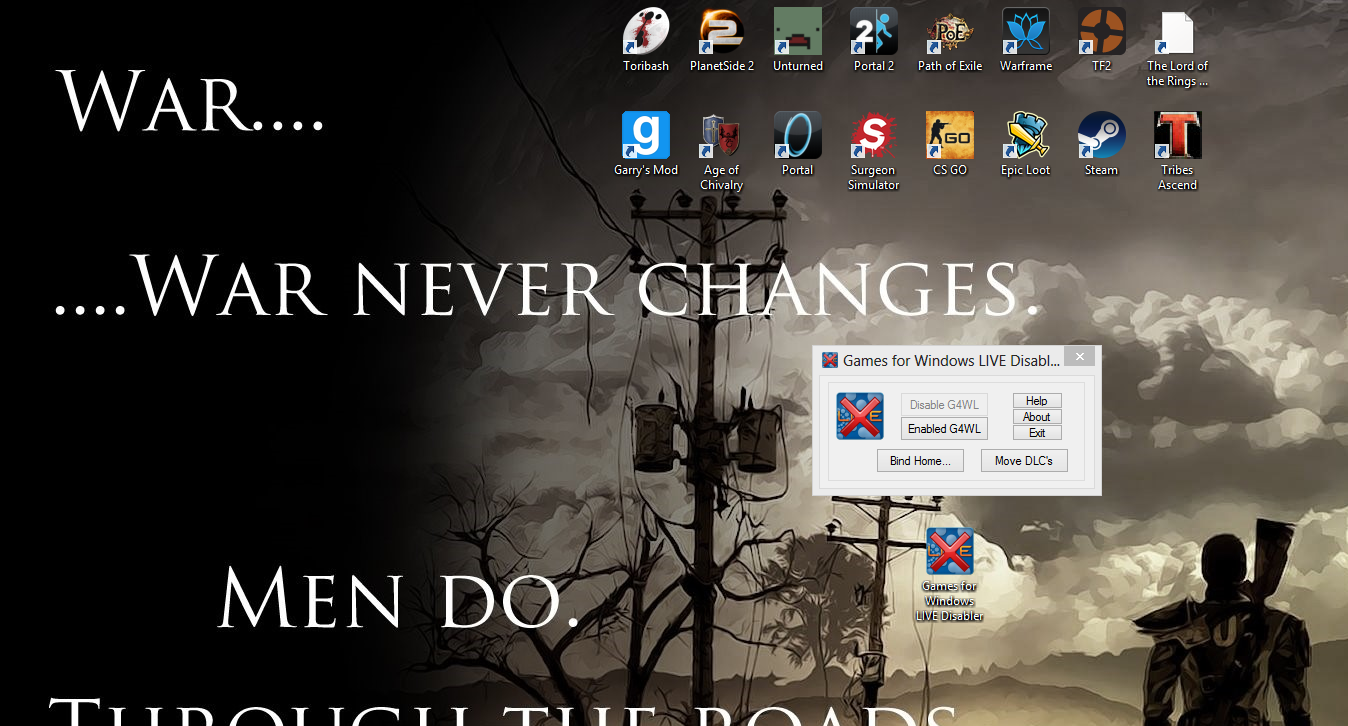Click the original Portal desktop shortcut
Image resolution: width=1348 pixels, height=726 pixels.
[798, 144]
